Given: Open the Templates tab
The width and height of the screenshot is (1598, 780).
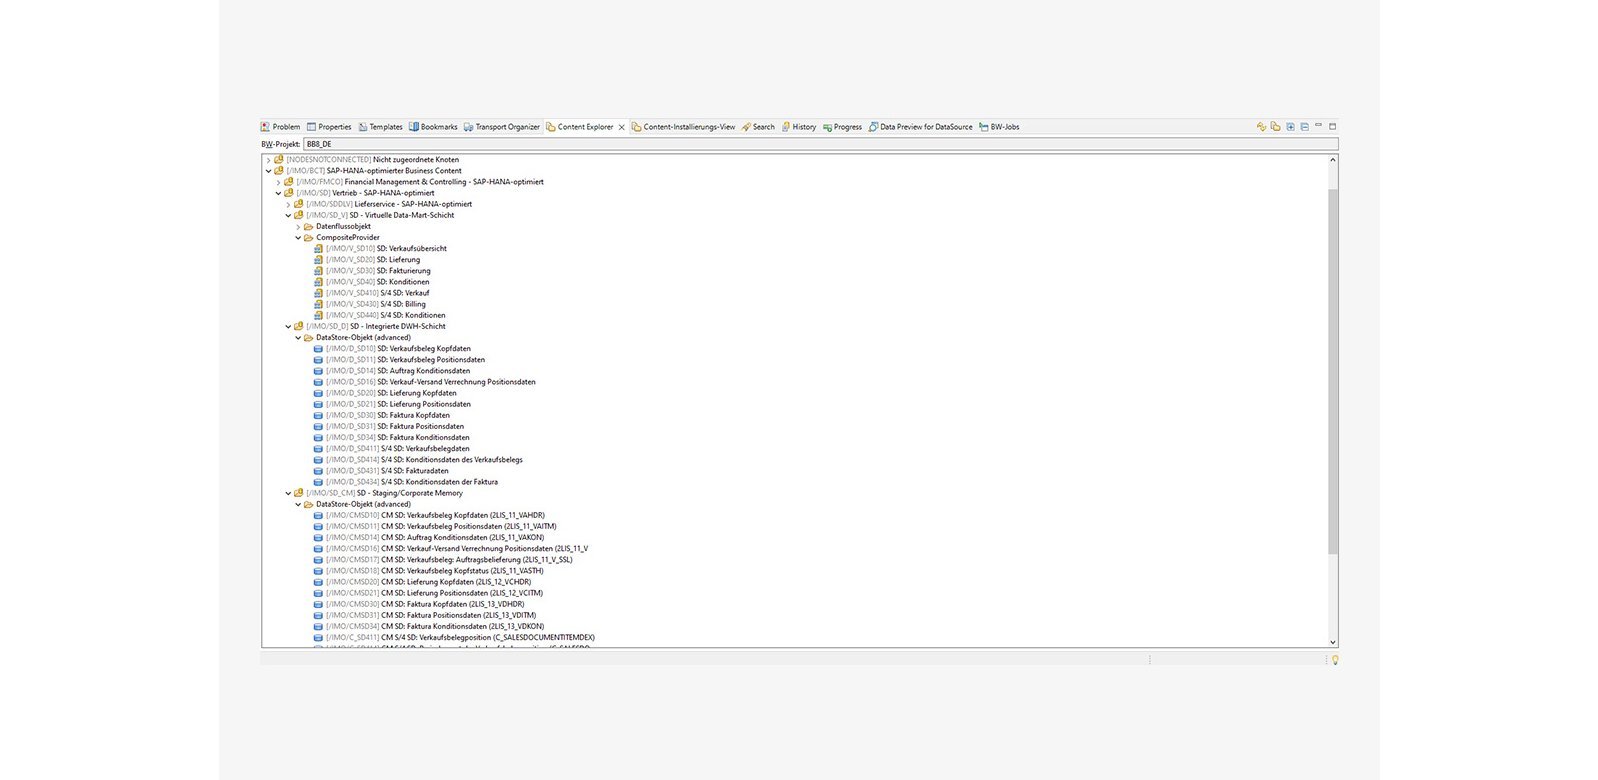Looking at the screenshot, I should click(380, 127).
